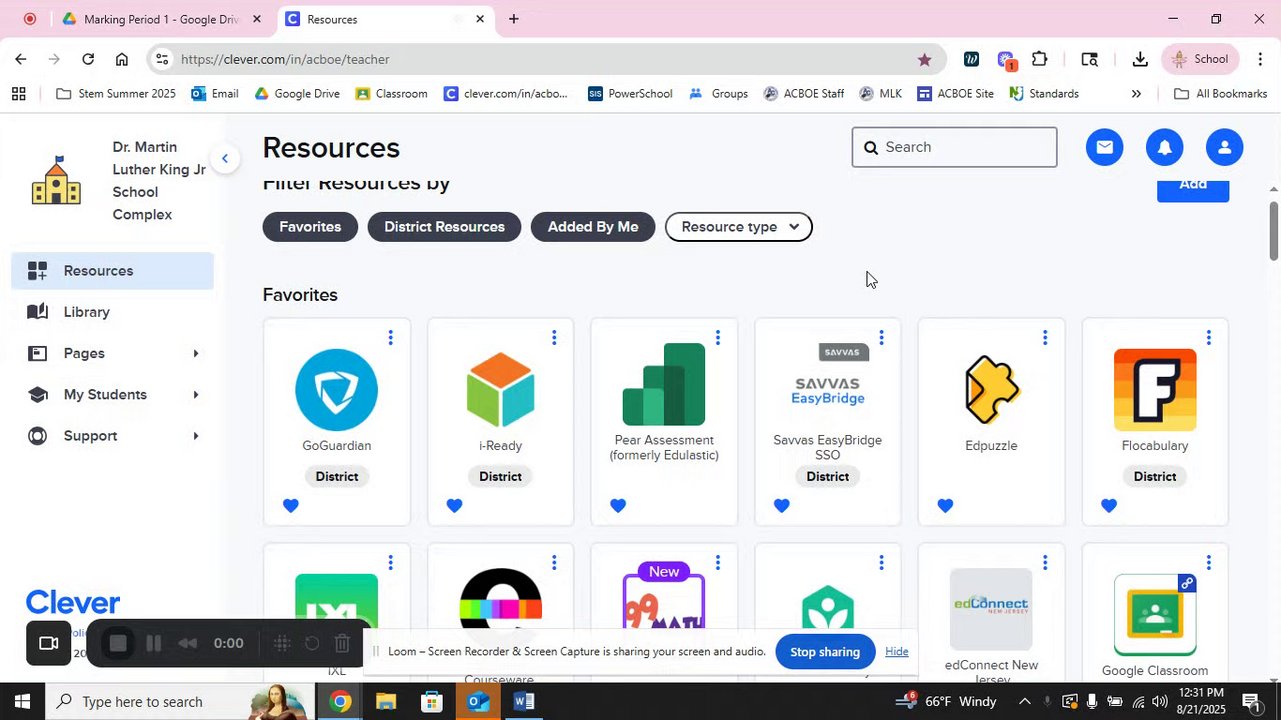
Task: Select Resources in the sidebar
Action: pyautogui.click(x=113, y=271)
